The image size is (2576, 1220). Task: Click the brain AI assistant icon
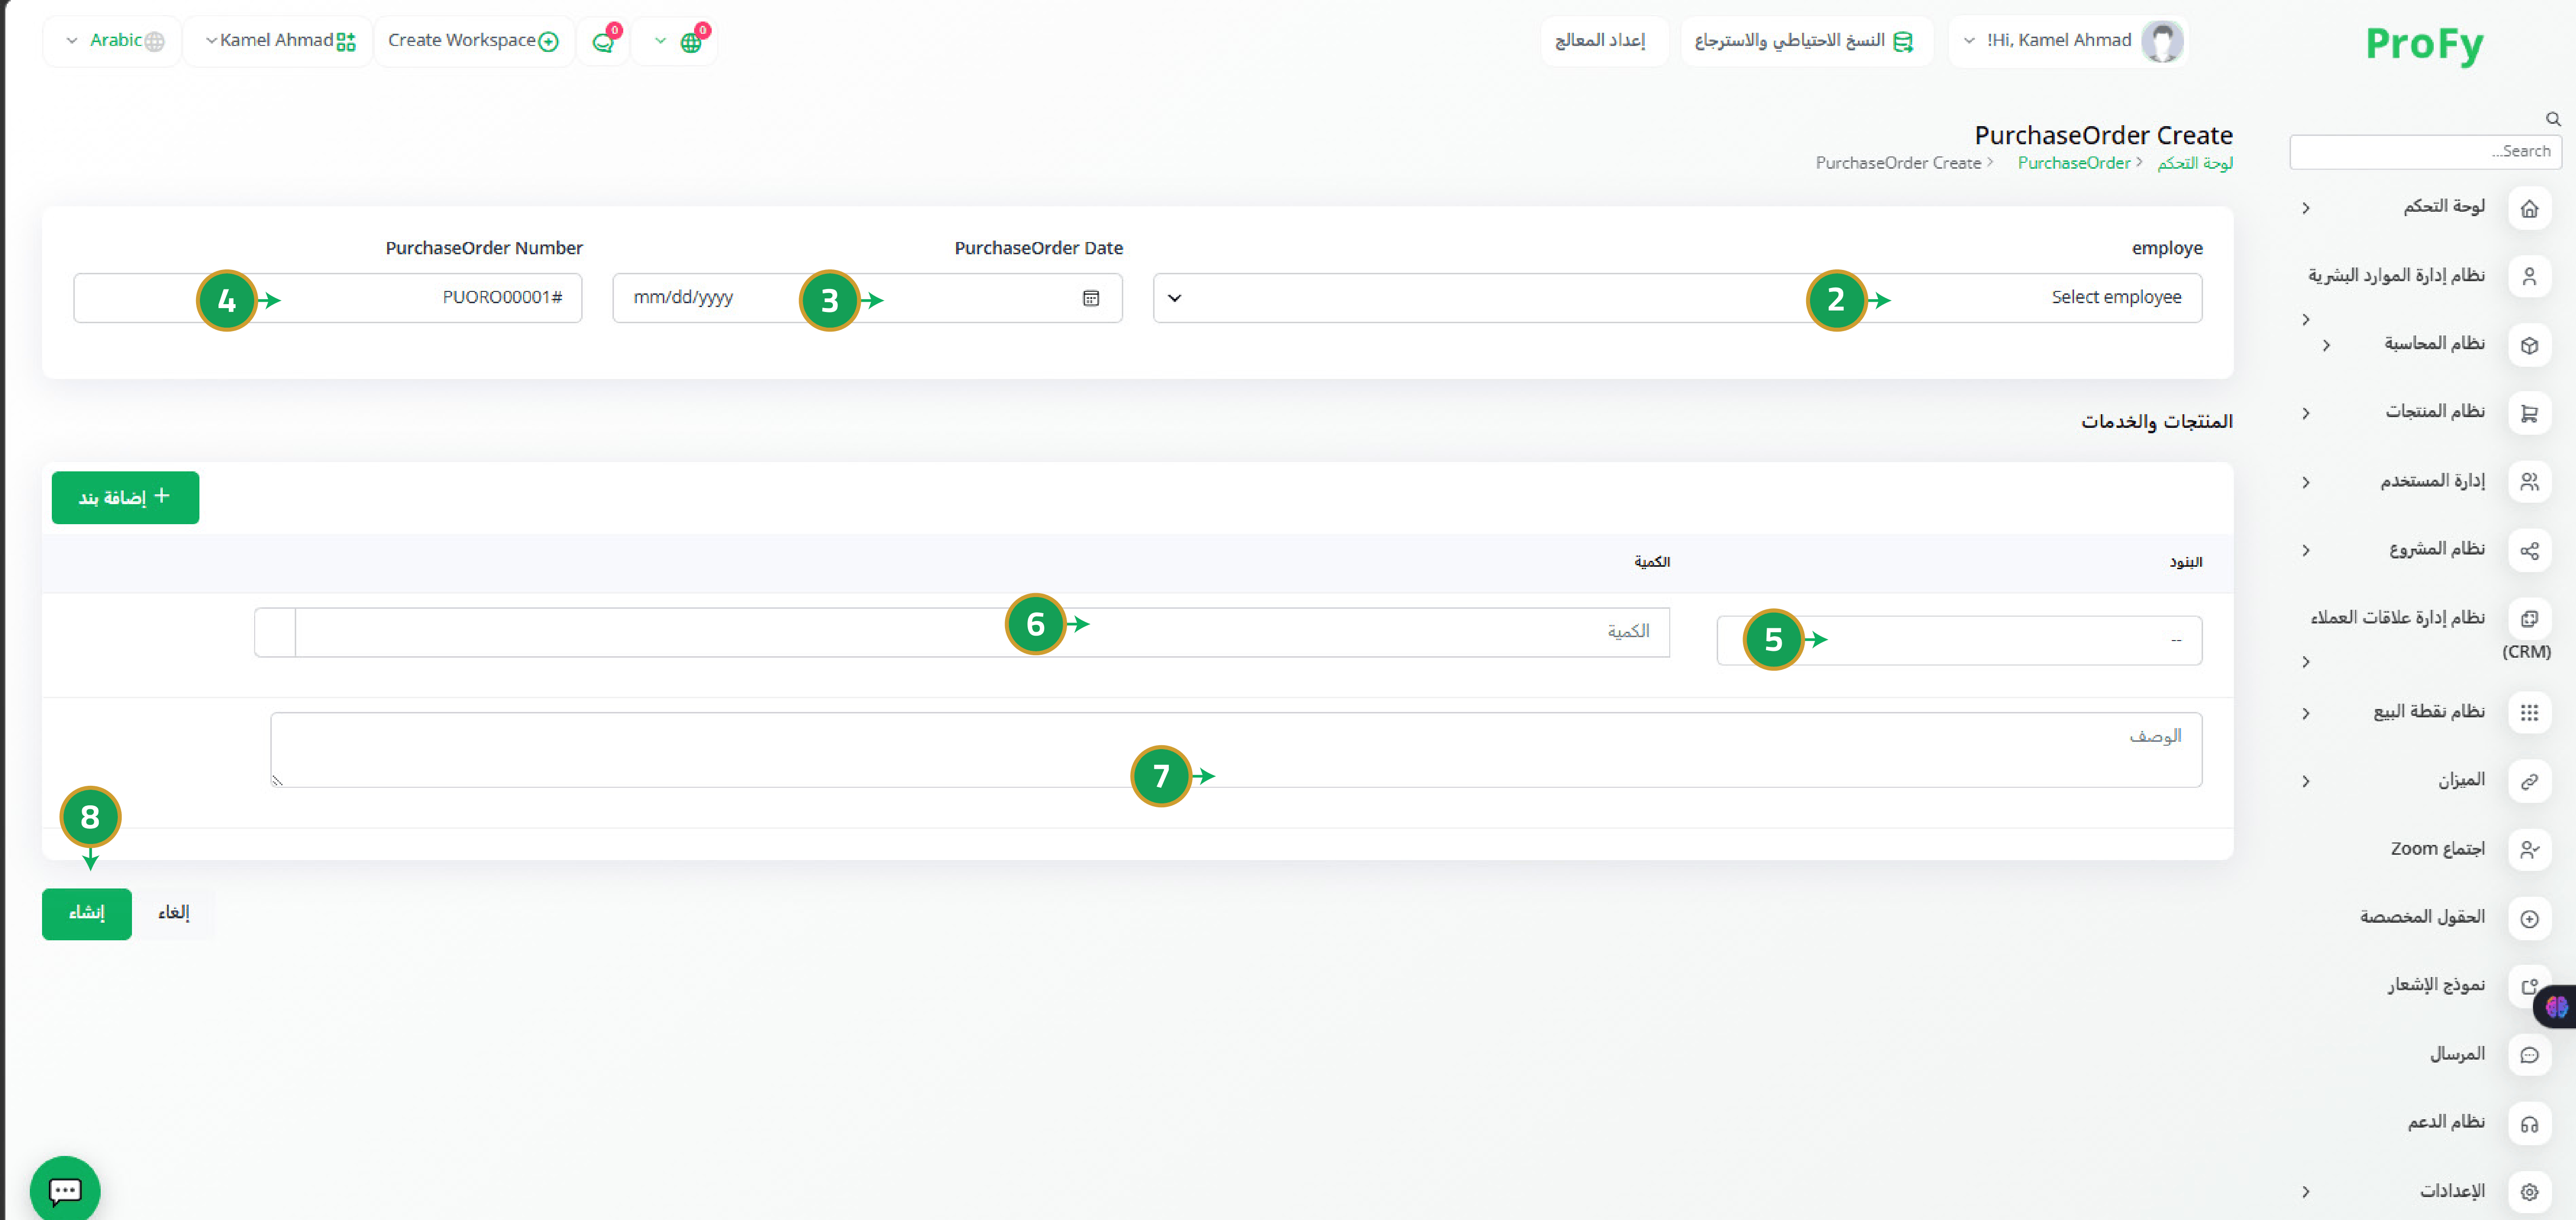click(2556, 1006)
